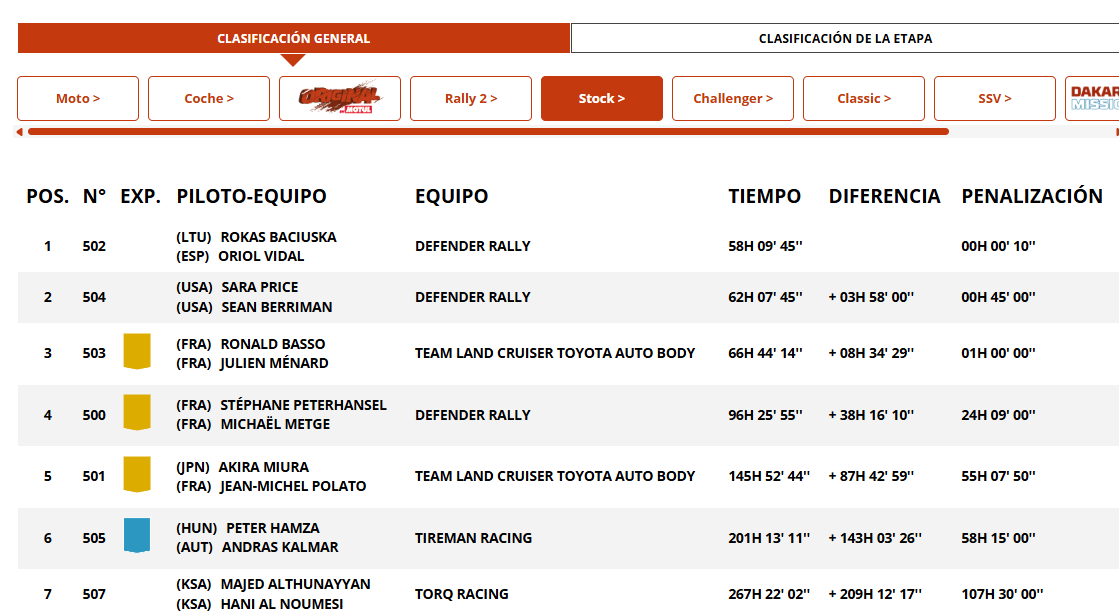
Task: Click yellow experience badge for Akira Miura
Action: [137, 474]
